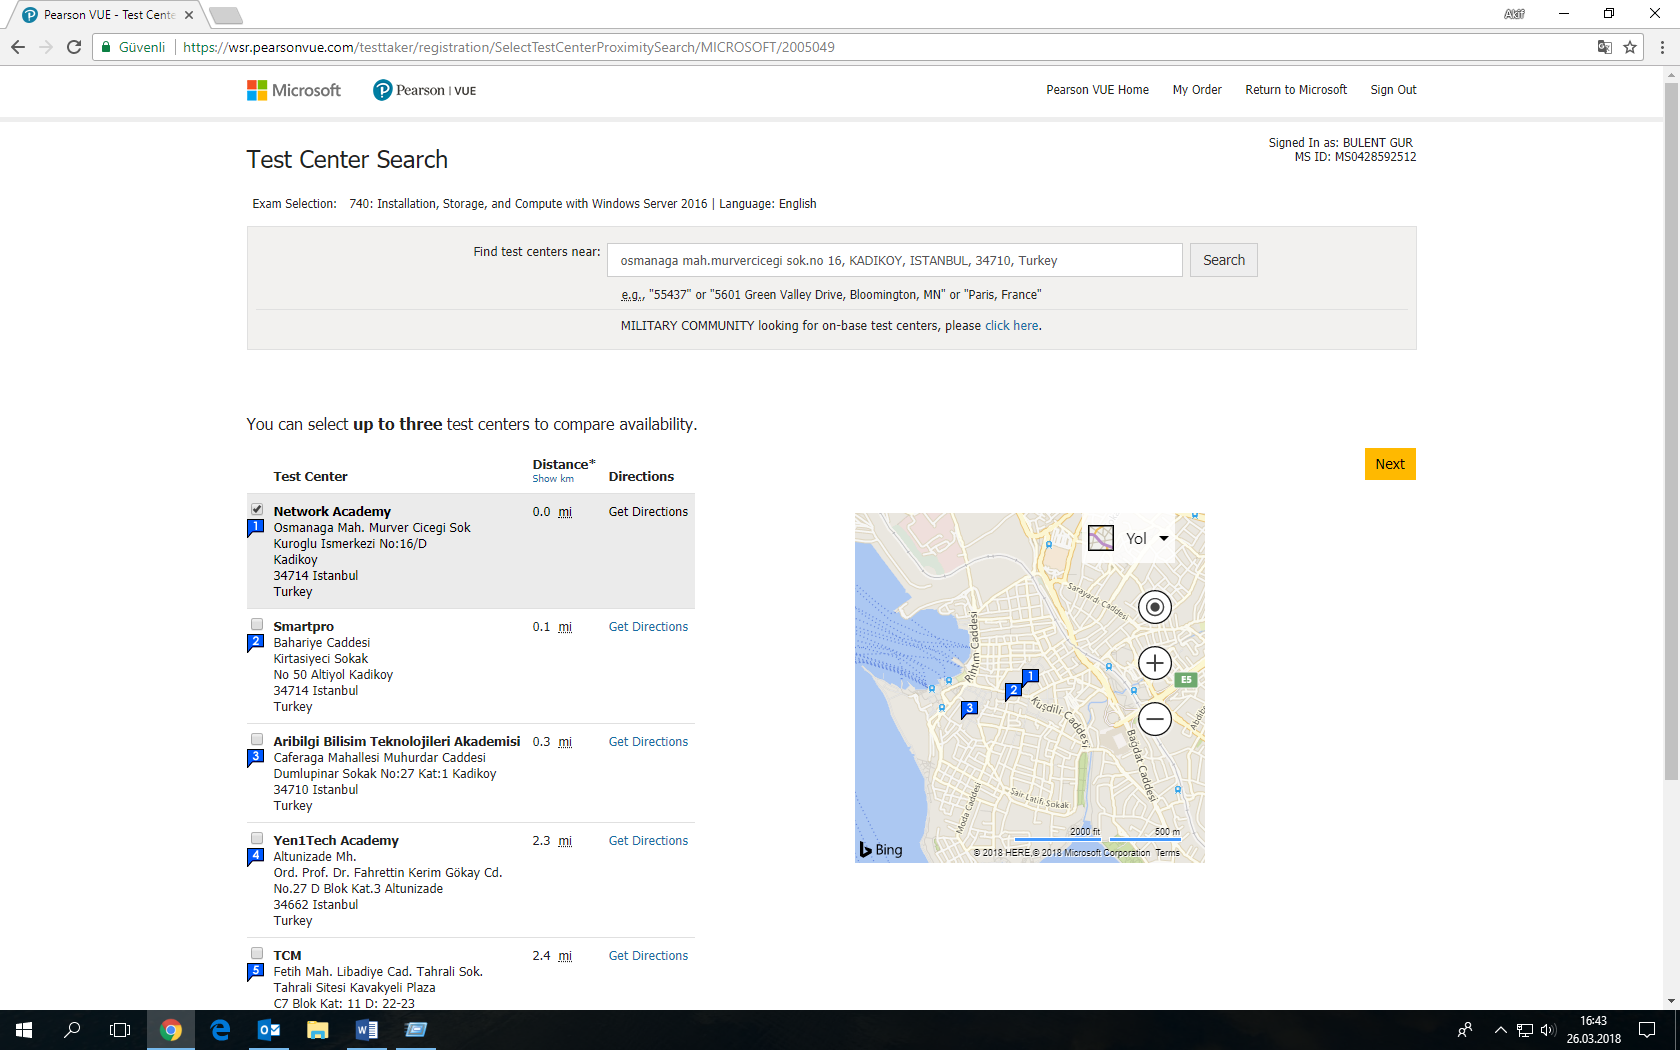
Task: Open File Explorer from taskbar
Action: click(x=318, y=1030)
